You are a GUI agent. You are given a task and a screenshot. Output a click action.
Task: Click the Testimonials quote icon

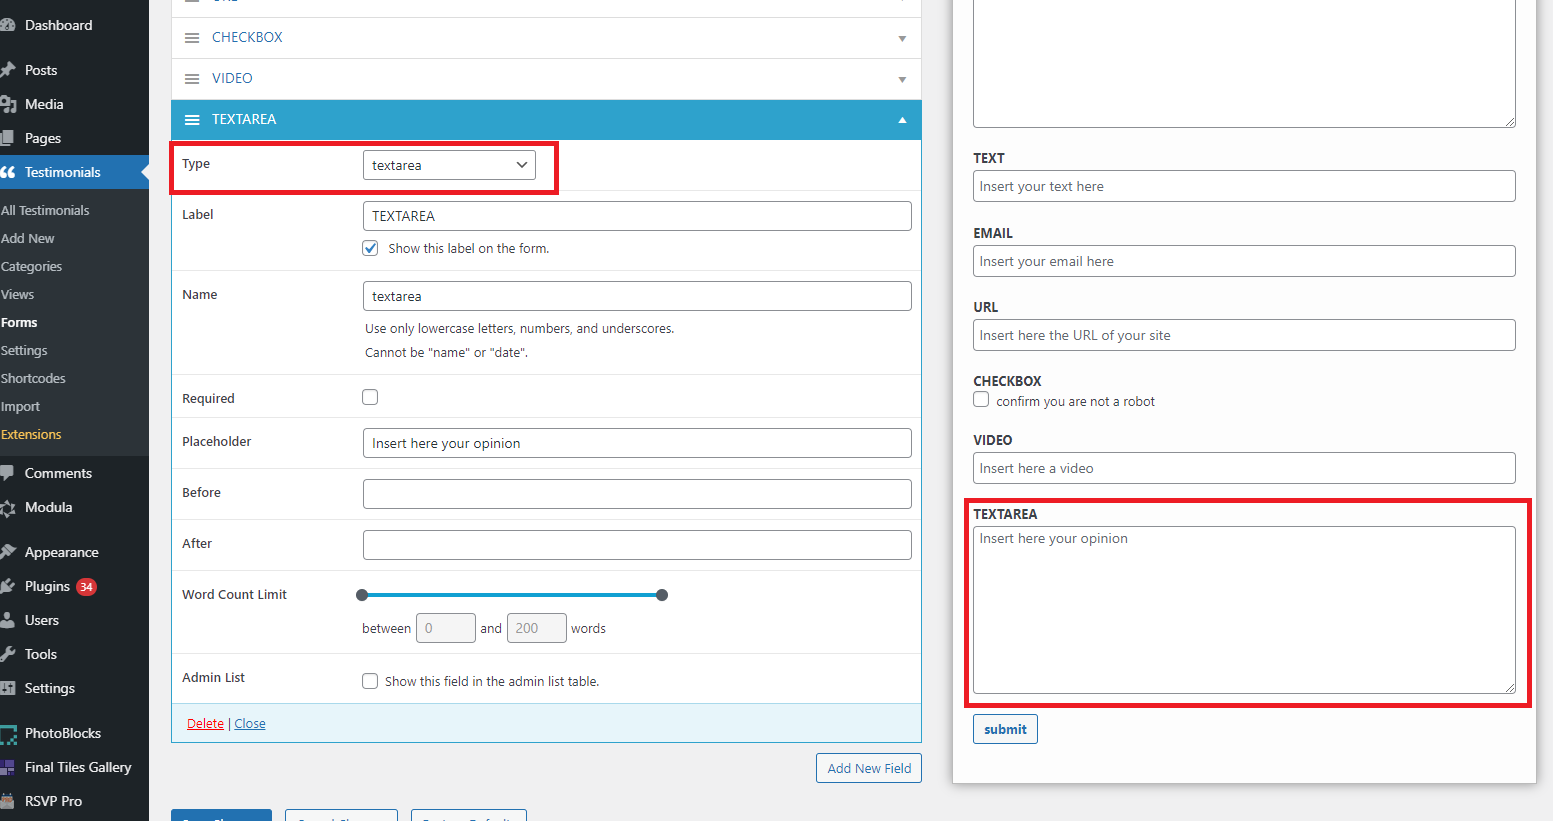coord(7,172)
